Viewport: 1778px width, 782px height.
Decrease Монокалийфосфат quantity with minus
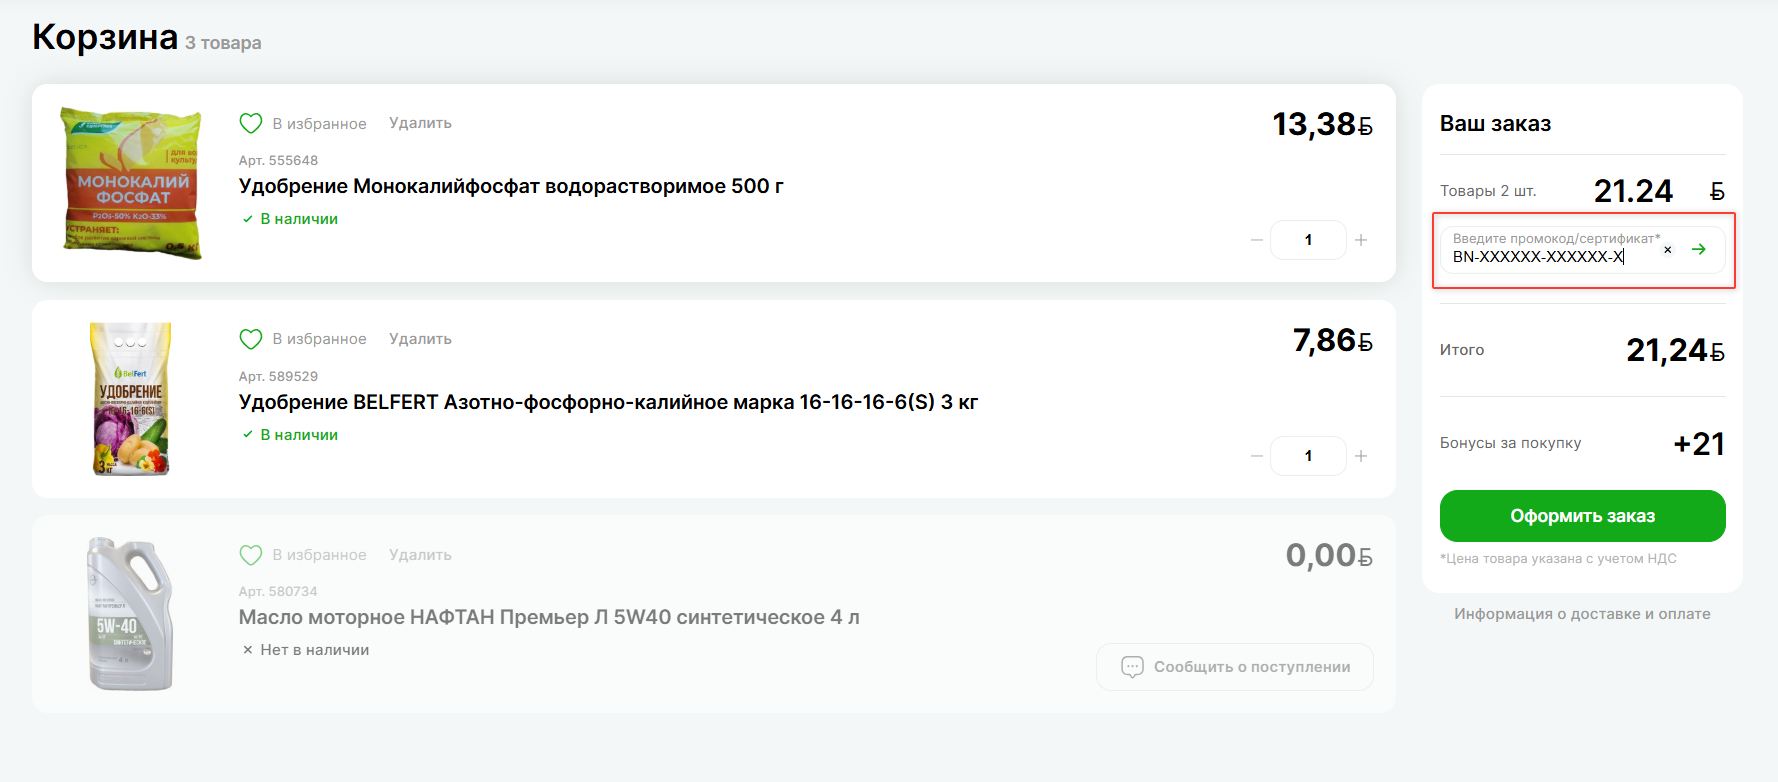coord(1257,240)
